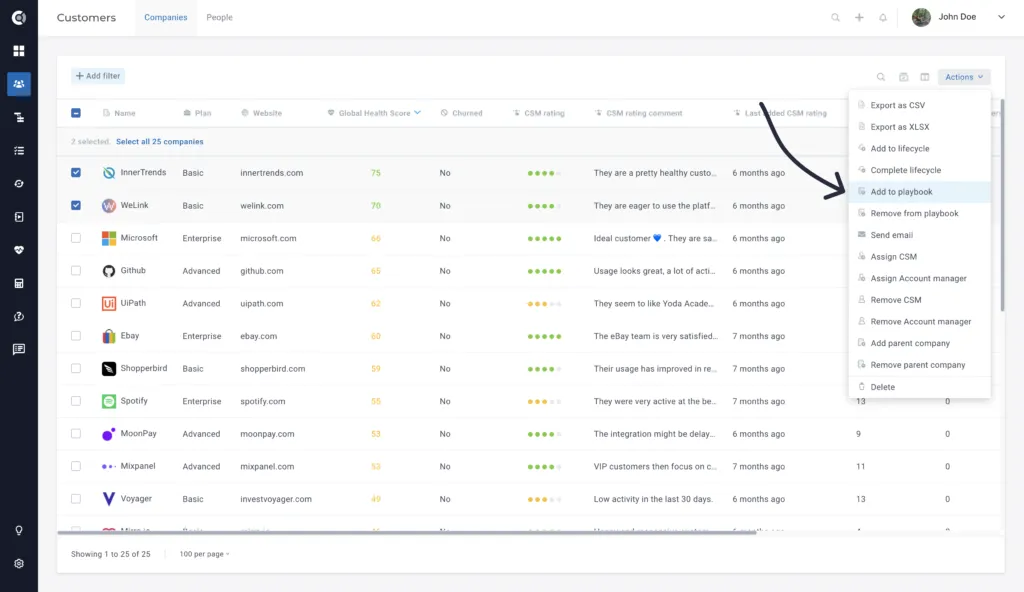Click the uipath.com website cell
The width and height of the screenshot is (1024, 592).
(x=262, y=304)
